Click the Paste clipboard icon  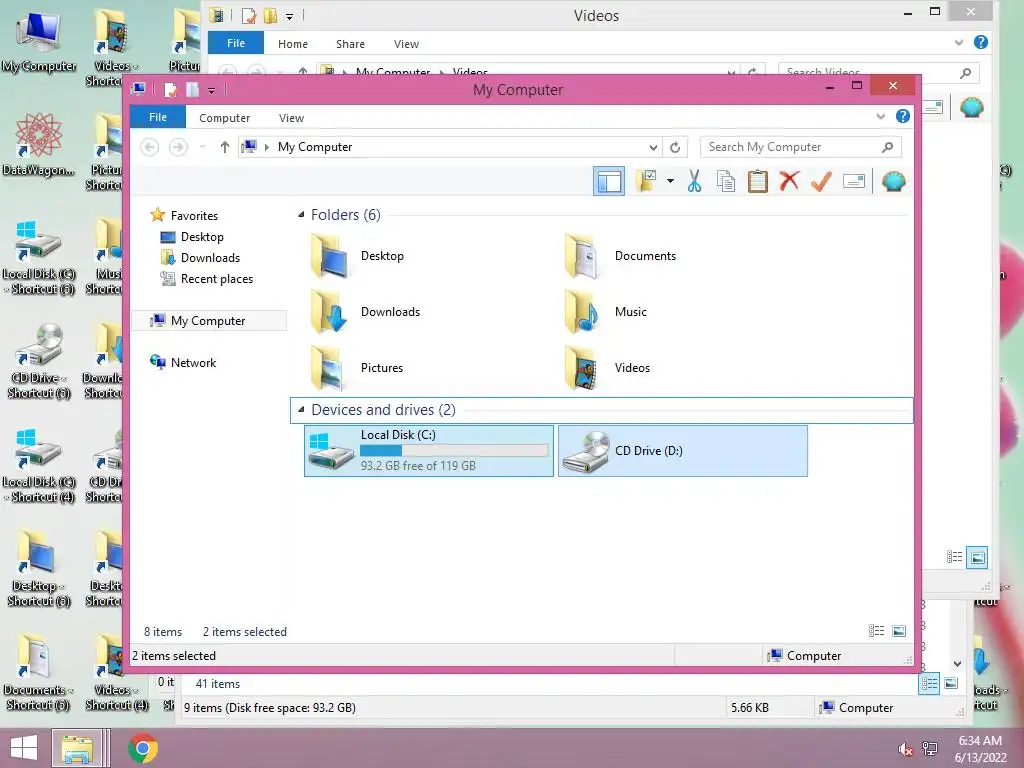click(758, 181)
